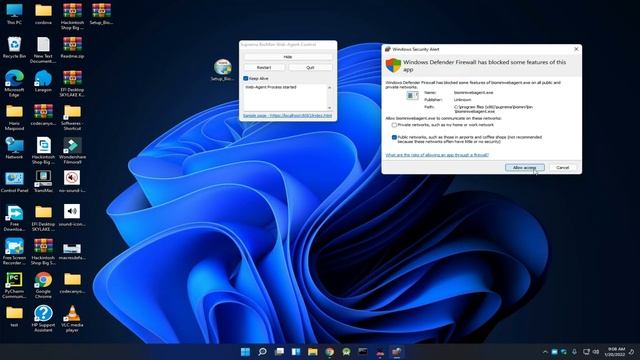Launch Microsoft Edge from the desktop
Viewport: 640px width, 360px height.
pyautogui.click(x=14, y=83)
